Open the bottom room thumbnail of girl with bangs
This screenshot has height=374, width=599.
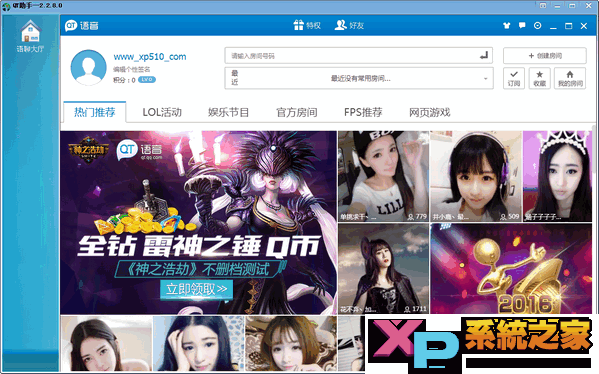(x=291, y=343)
